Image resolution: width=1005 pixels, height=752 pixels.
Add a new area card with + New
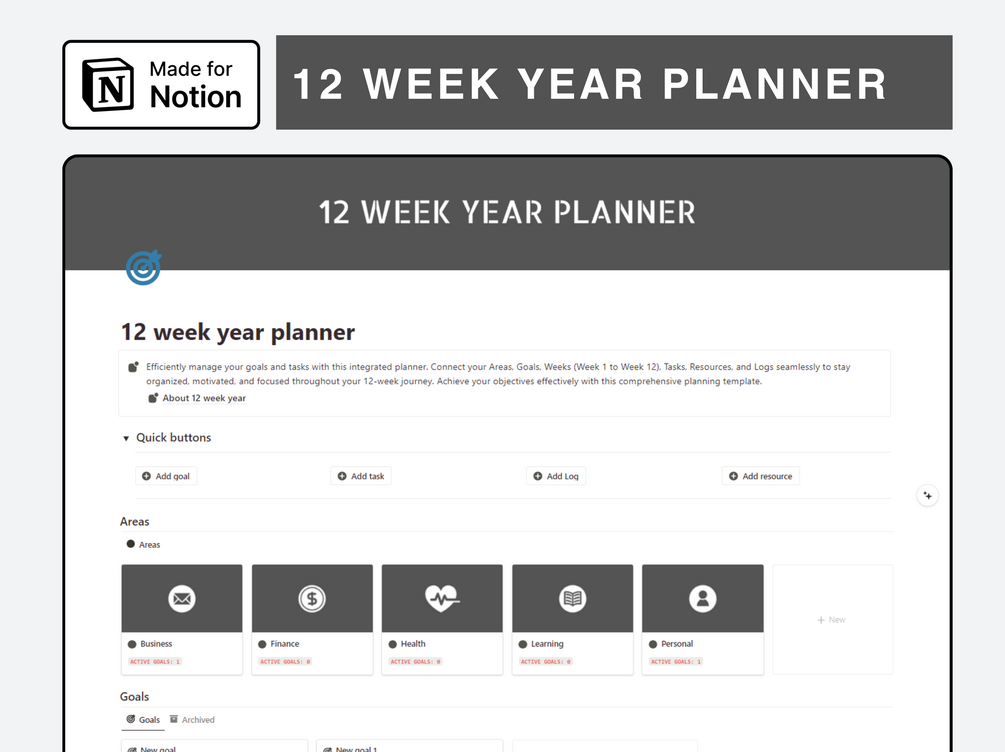832,620
